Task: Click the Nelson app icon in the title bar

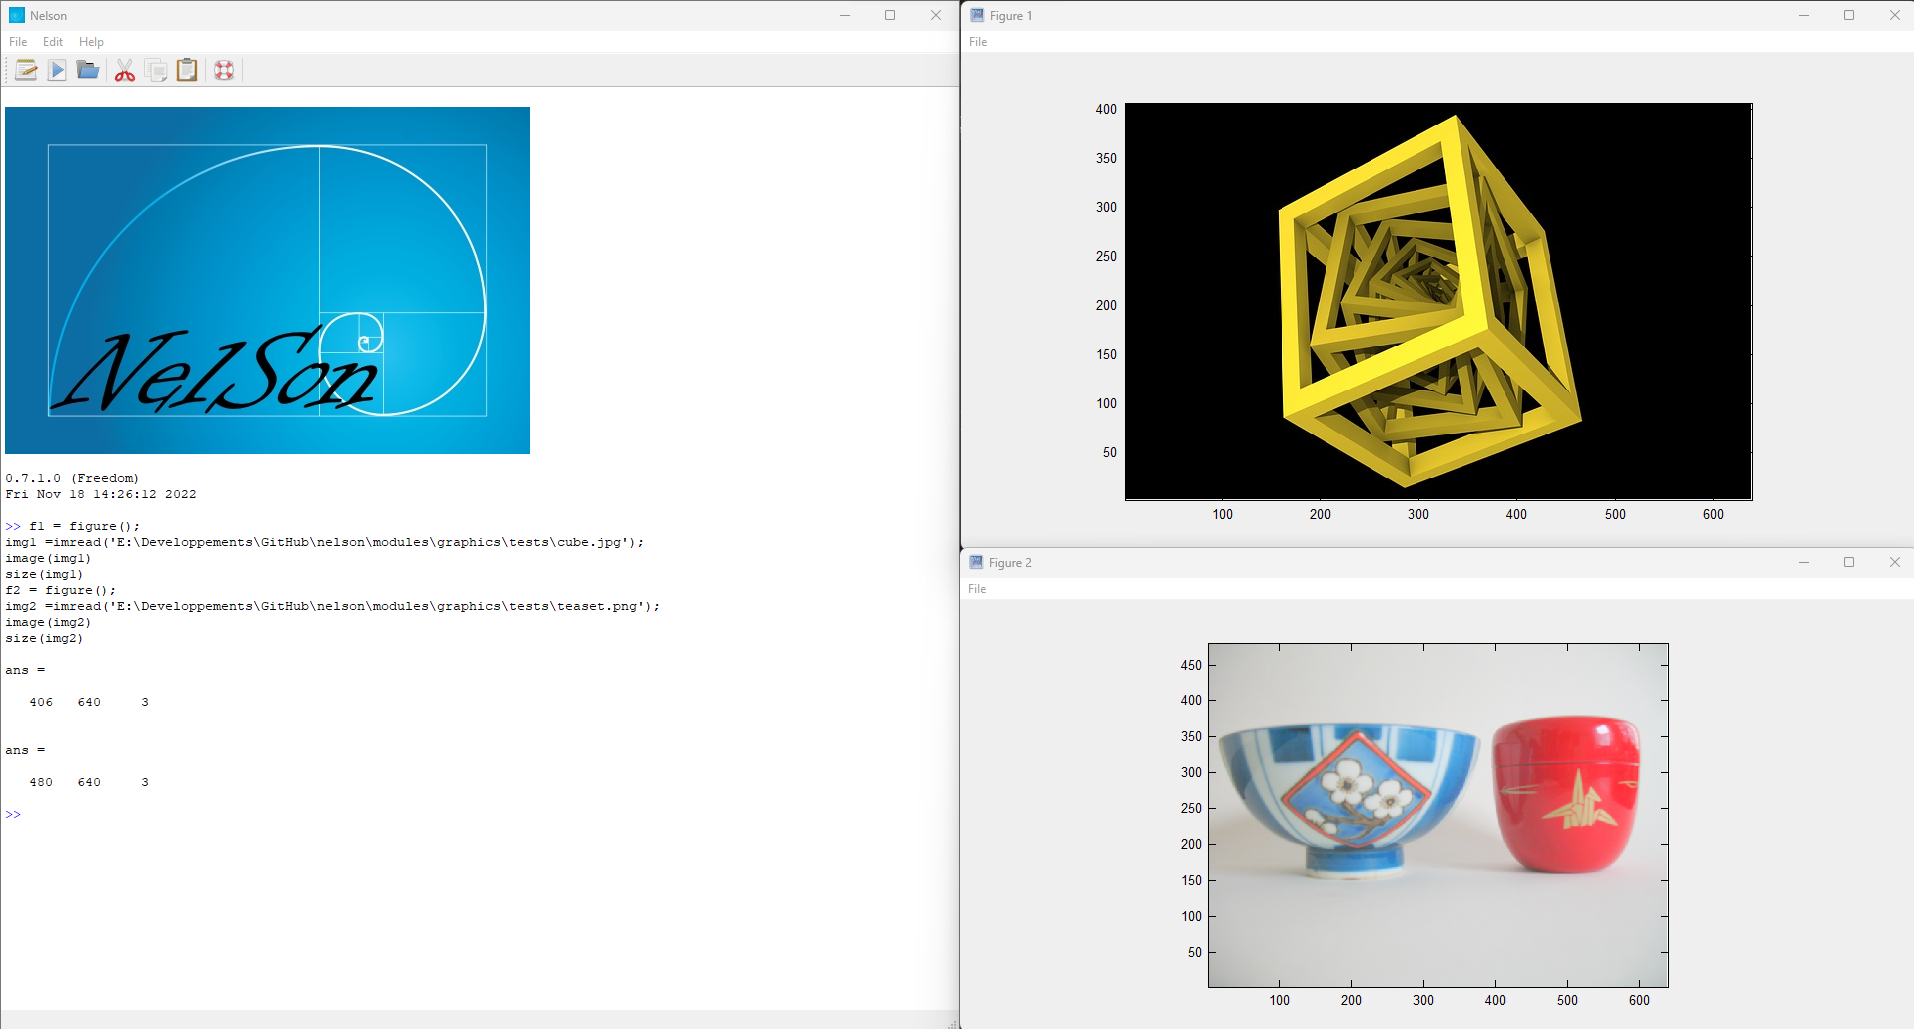Action: point(16,15)
